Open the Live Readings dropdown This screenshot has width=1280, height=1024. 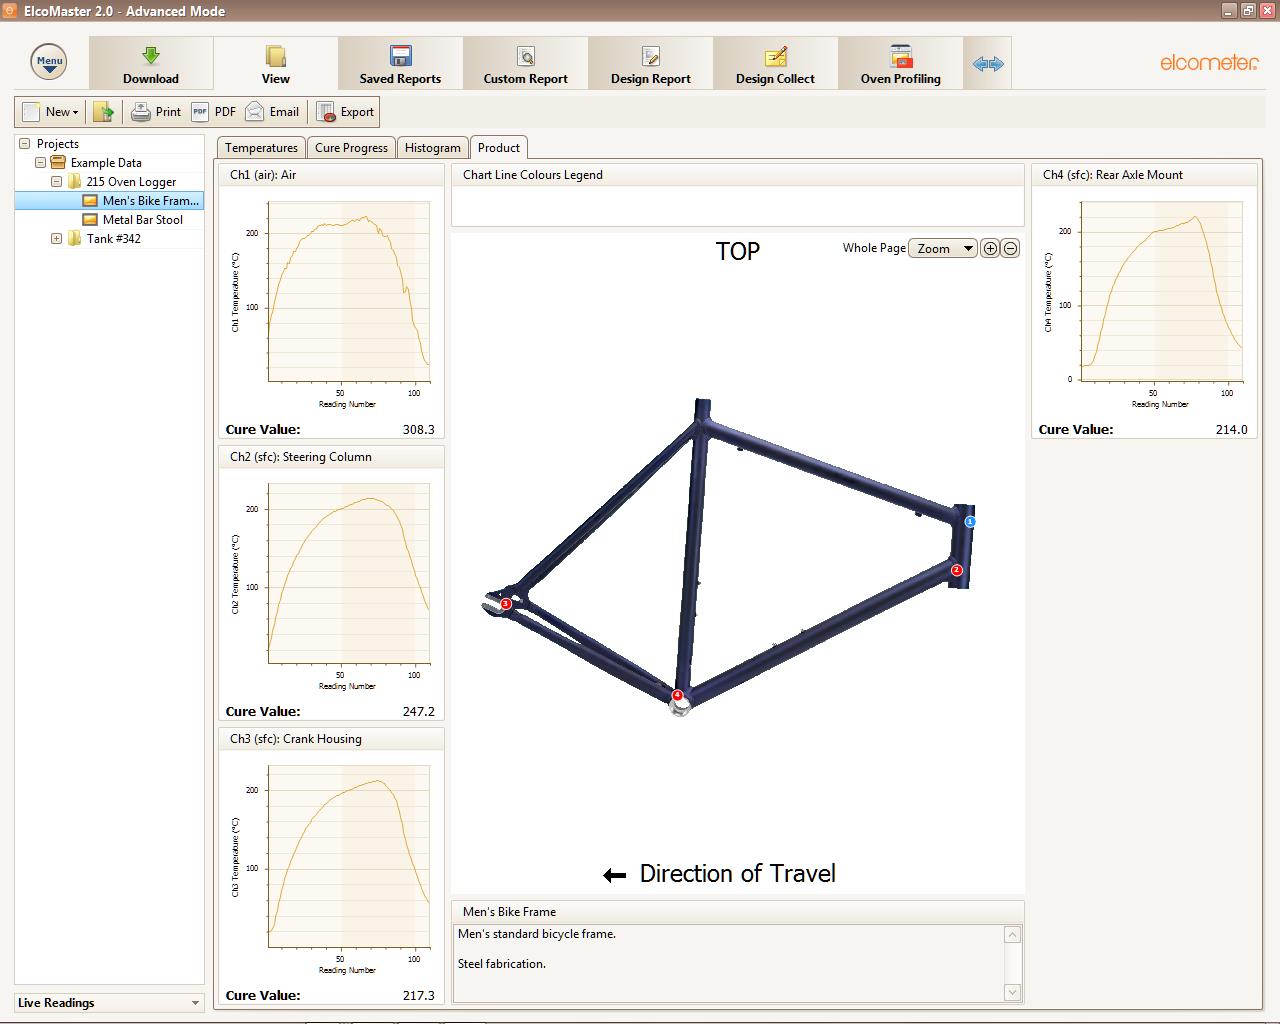tap(109, 1003)
